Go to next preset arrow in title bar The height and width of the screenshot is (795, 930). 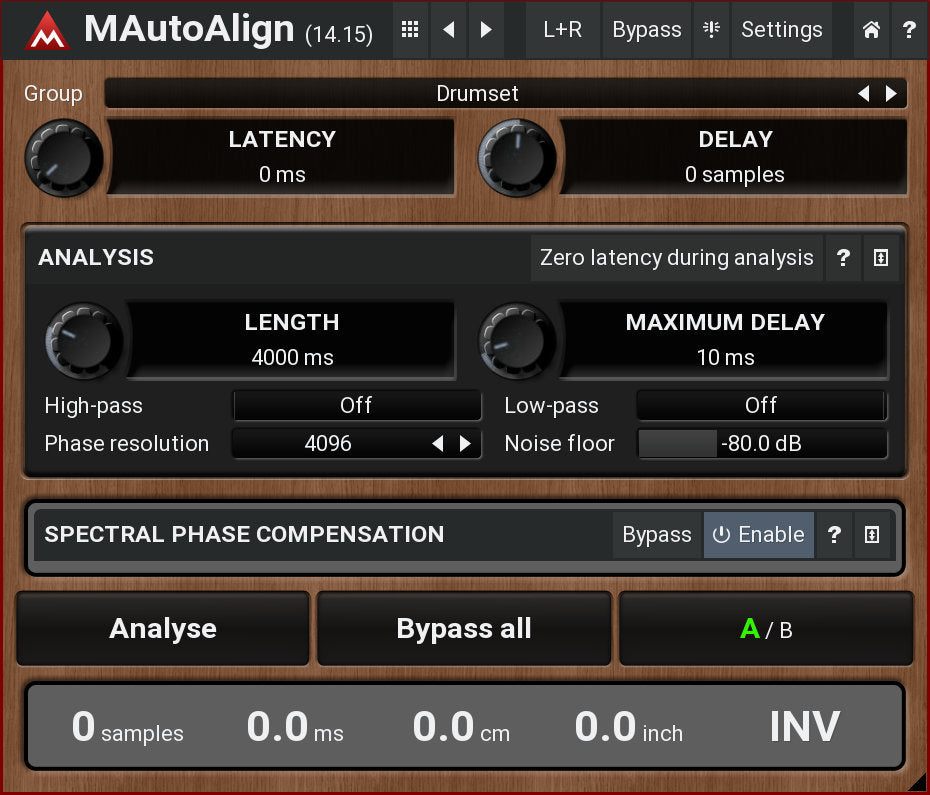pos(486,30)
